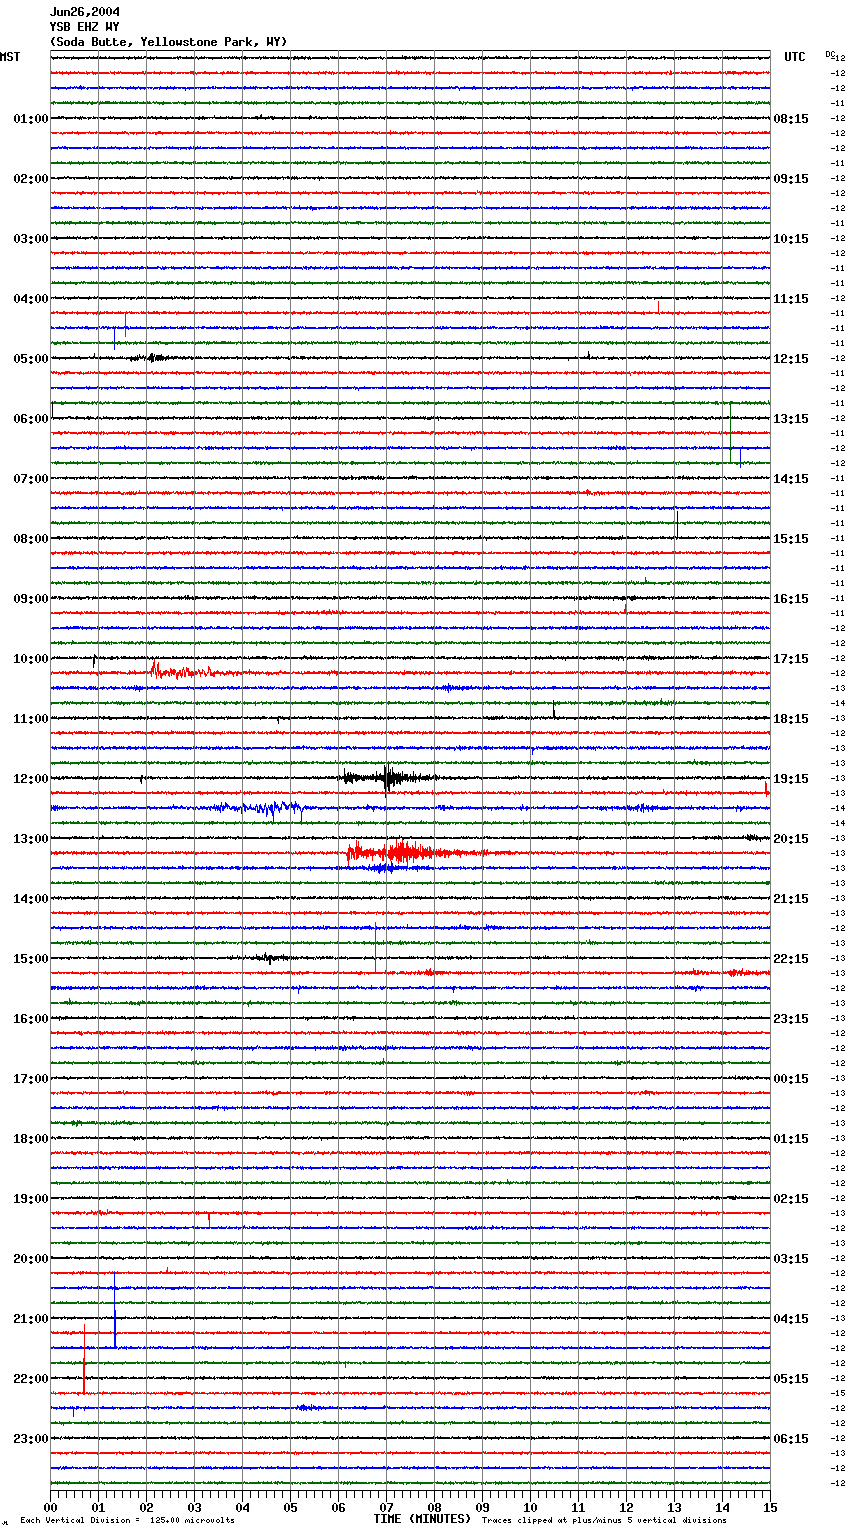Select the 13:00 MST hour label
Viewport: 850px width, 1534px height.
click(31, 839)
